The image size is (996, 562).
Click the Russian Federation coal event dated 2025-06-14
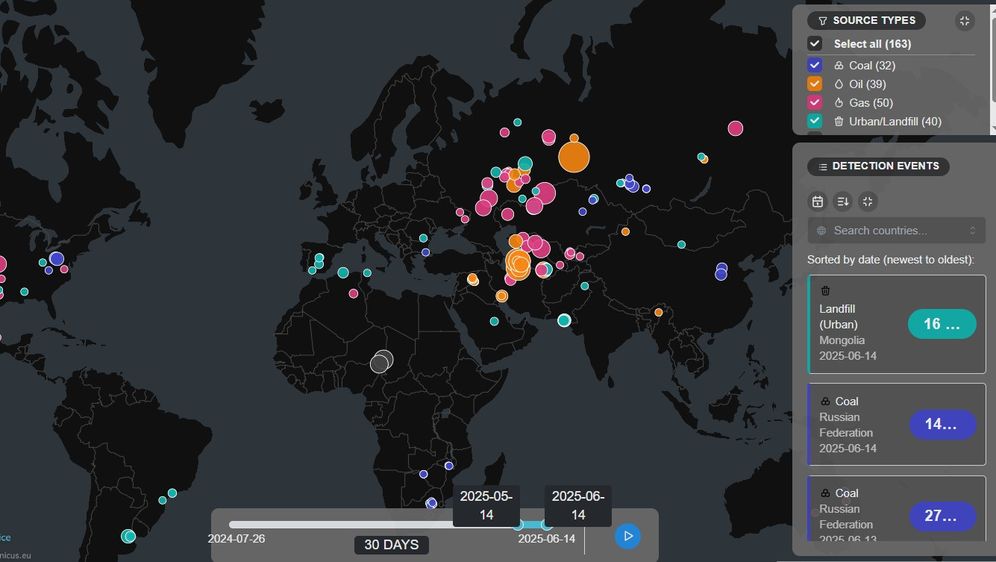(896, 424)
